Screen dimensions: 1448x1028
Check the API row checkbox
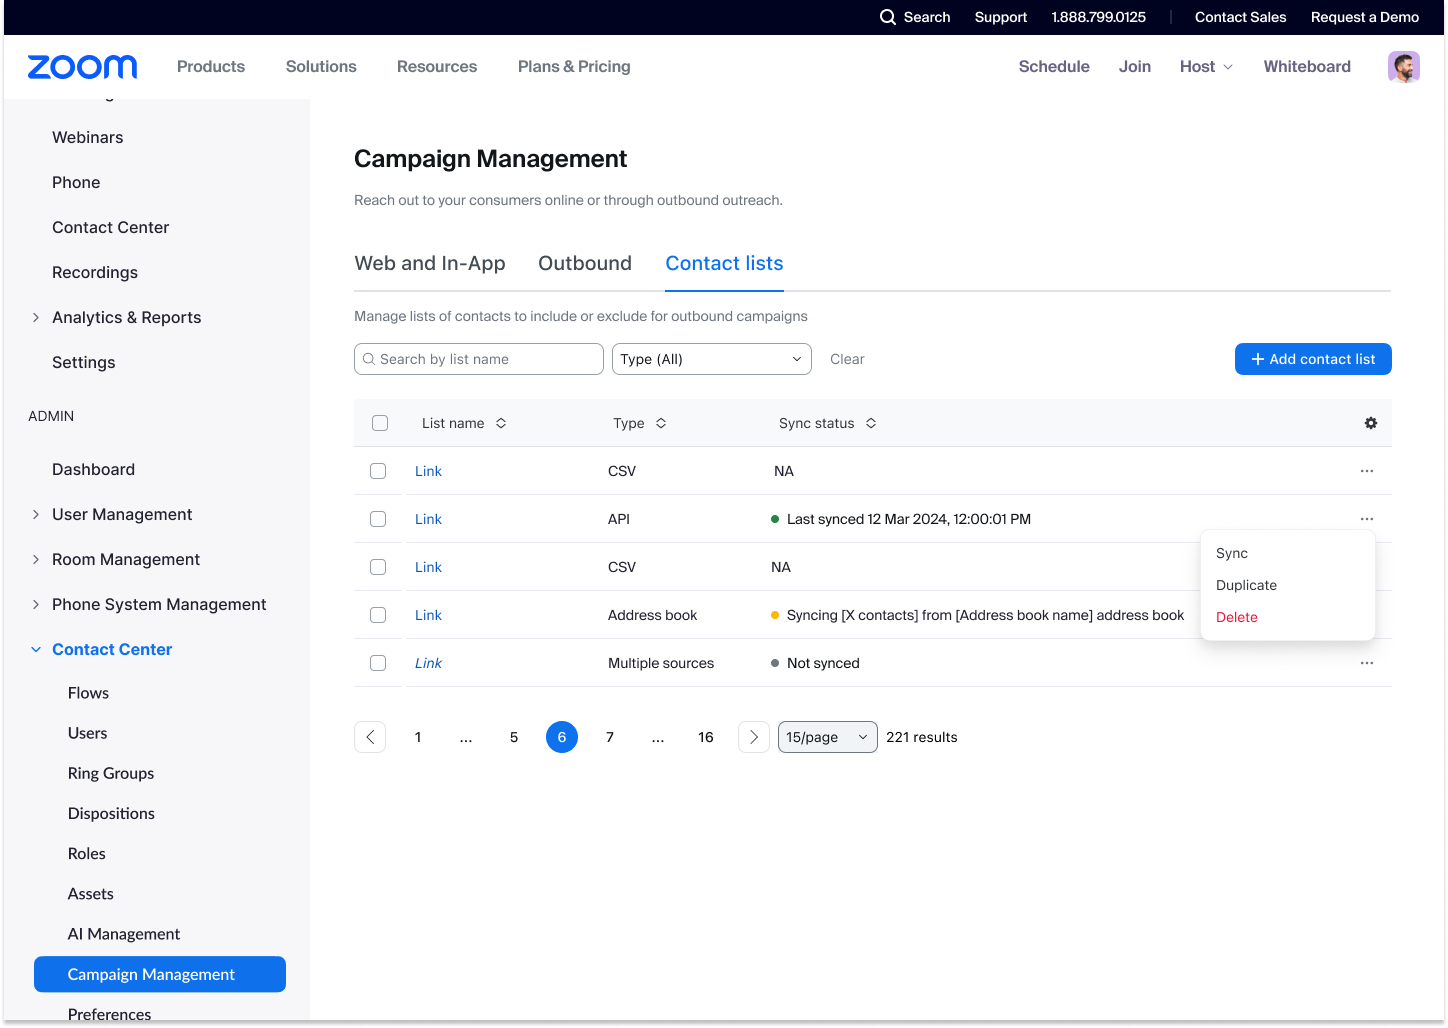click(378, 519)
